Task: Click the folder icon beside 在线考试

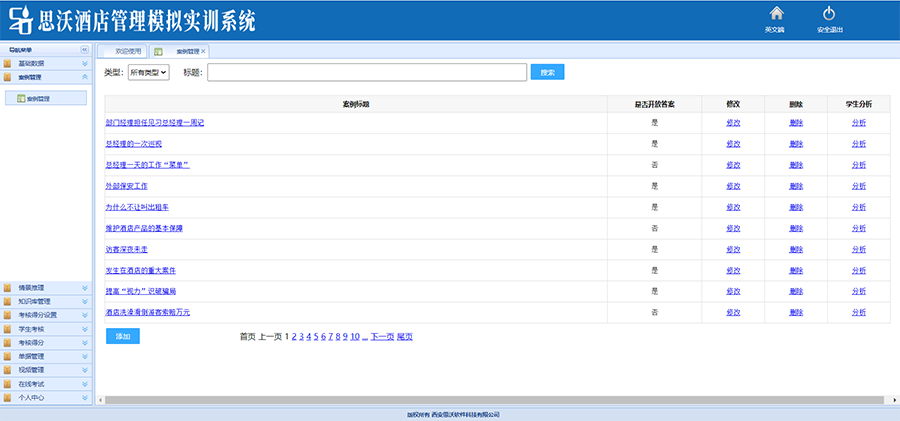Action: 8,384
